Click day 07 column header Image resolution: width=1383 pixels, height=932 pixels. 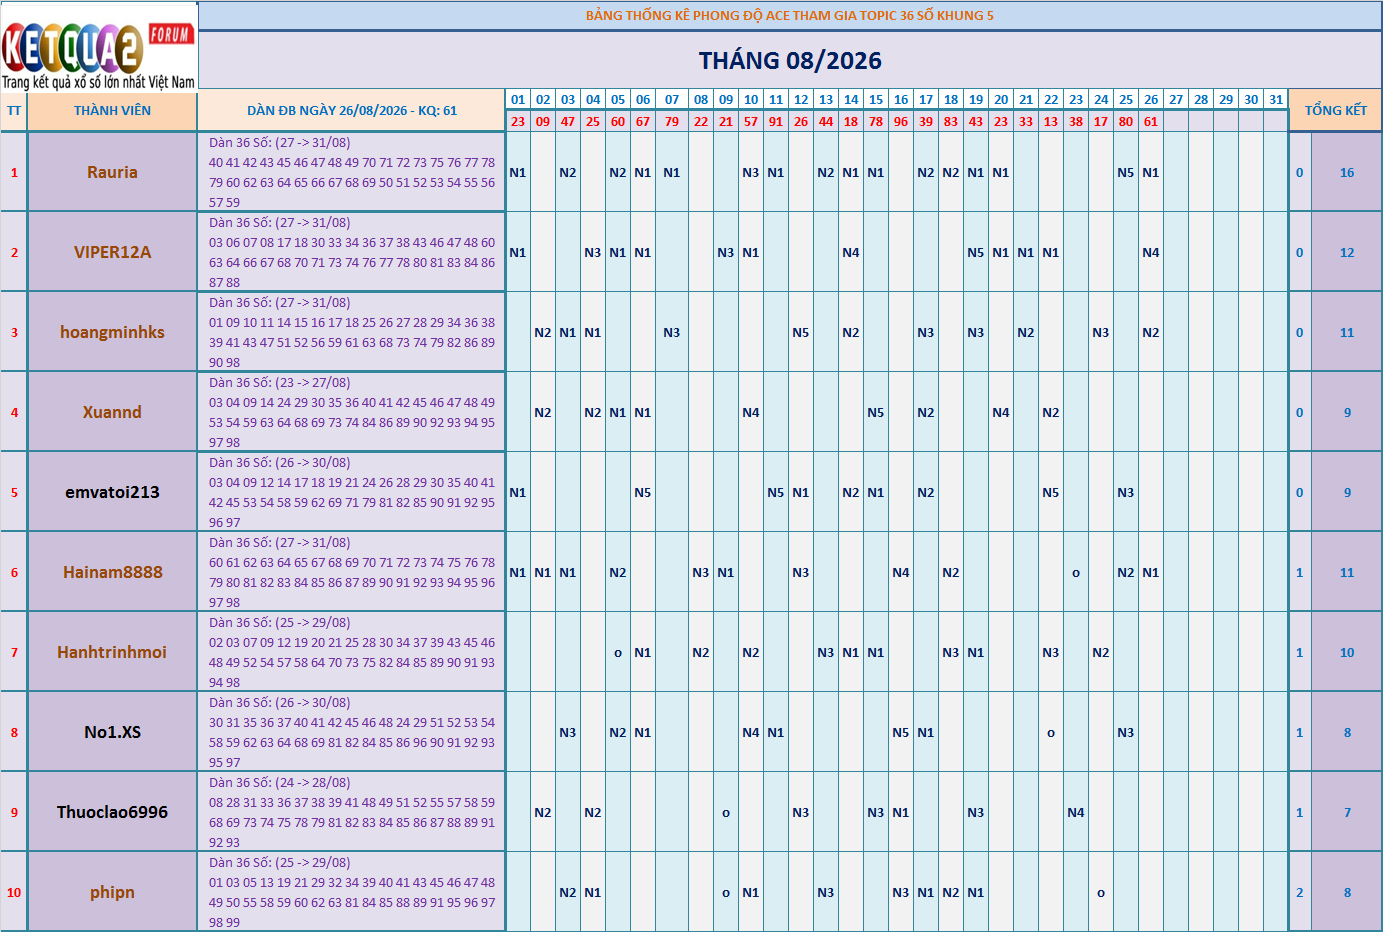click(672, 99)
